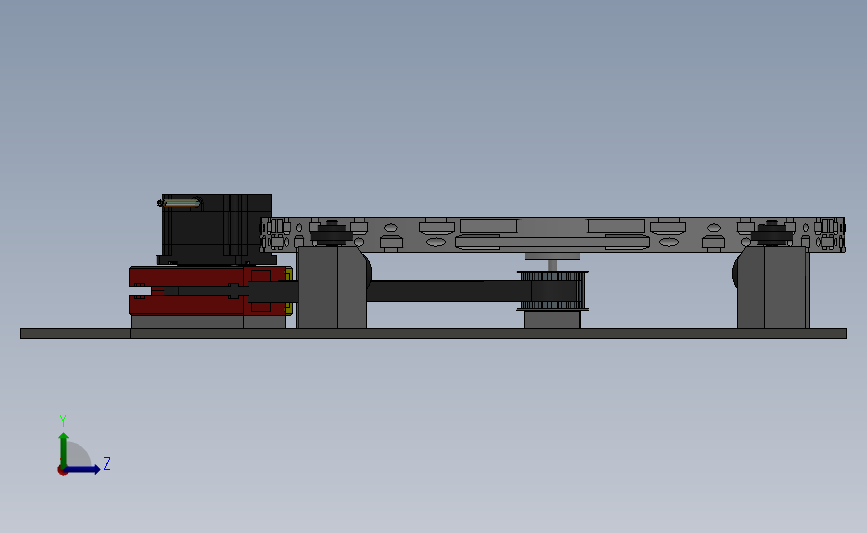Select the red motor mount bracket

[x=210, y=291]
